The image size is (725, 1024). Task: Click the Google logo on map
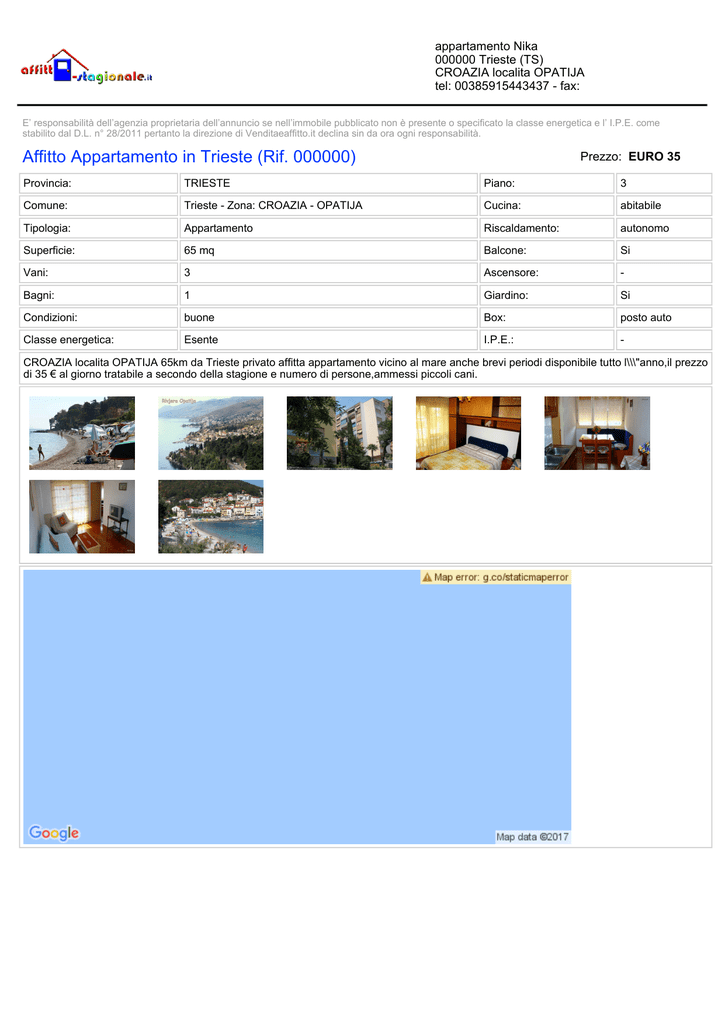(54, 833)
